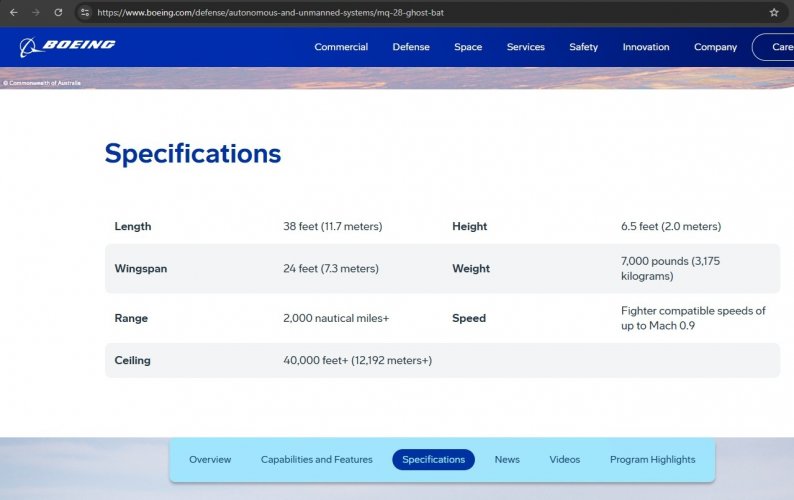Select the Specifications section tab
Image resolution: width=794 pixels, height=500 pixels.
click(433, 459)
